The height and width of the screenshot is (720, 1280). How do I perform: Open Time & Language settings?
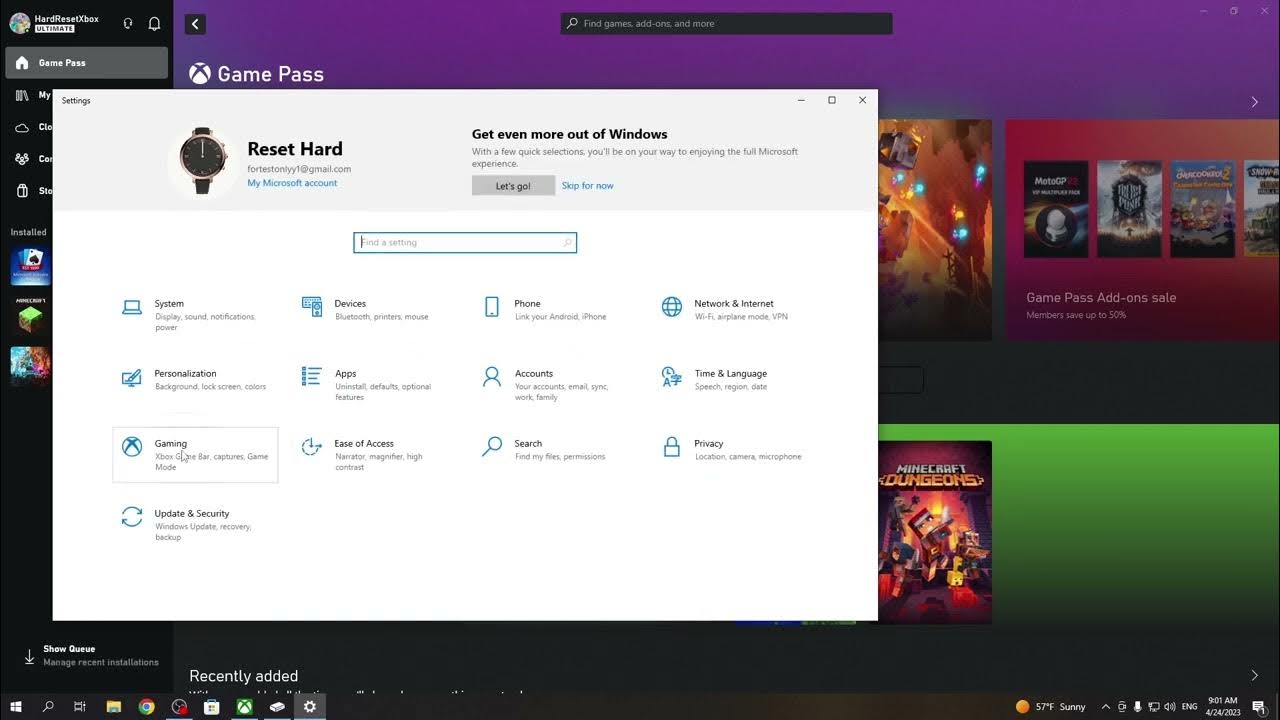tap(735, 385)
